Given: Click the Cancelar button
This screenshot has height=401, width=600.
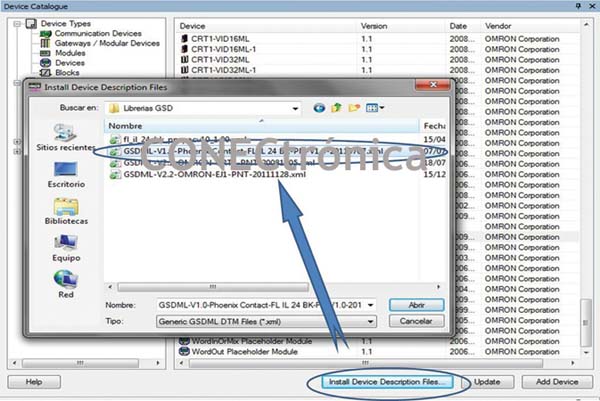Looking at the screenshot, I should (x=416, y=322).
